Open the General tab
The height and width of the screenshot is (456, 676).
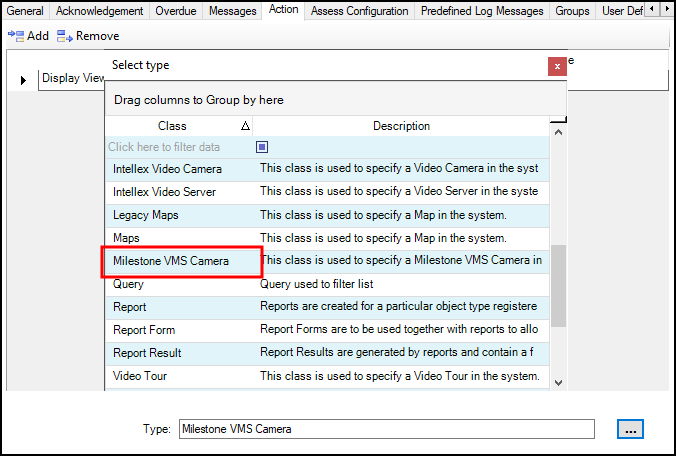pyautogui.click(x=25, y=11)
